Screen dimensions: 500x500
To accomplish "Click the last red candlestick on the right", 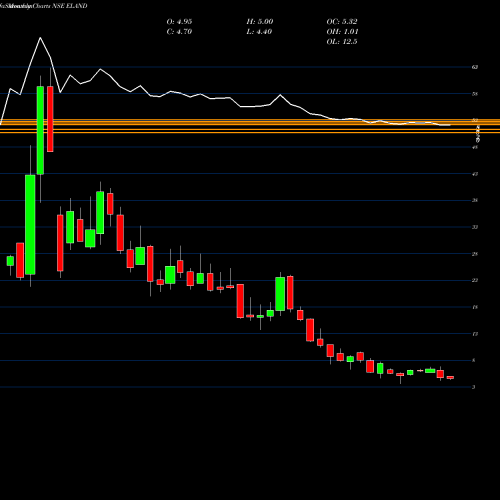I will click(x=450, y=377).
